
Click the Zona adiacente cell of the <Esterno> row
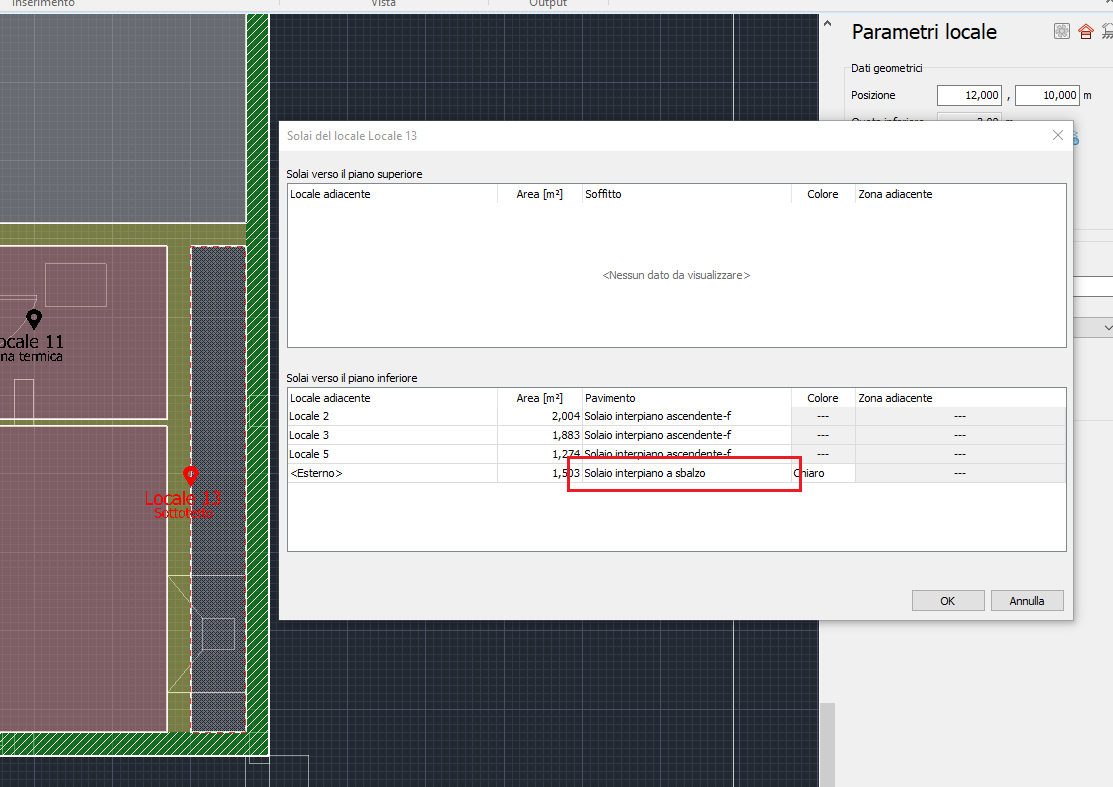960,473
